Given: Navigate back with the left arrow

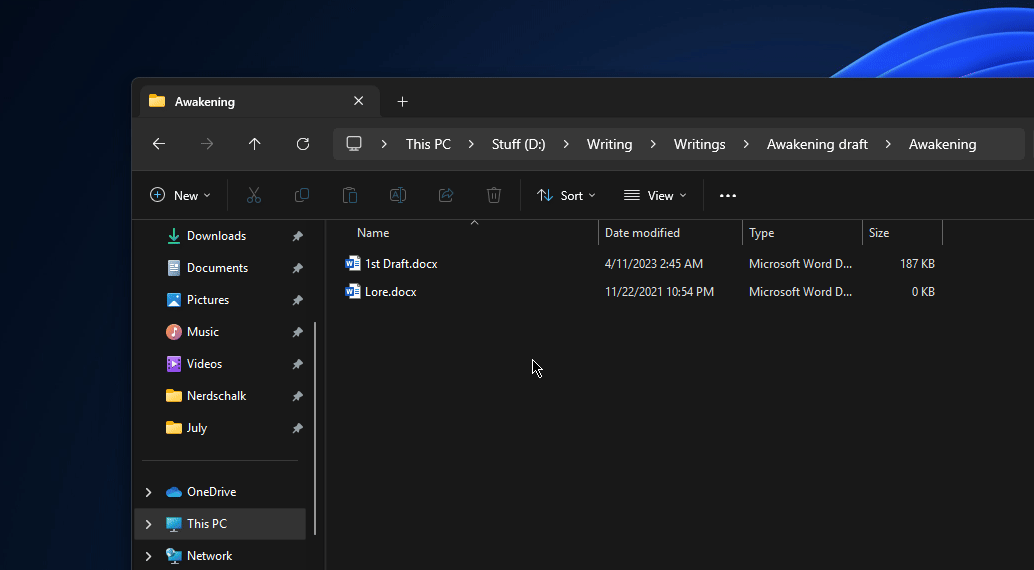Looking at the screenshot, I should tap(159, 144).
